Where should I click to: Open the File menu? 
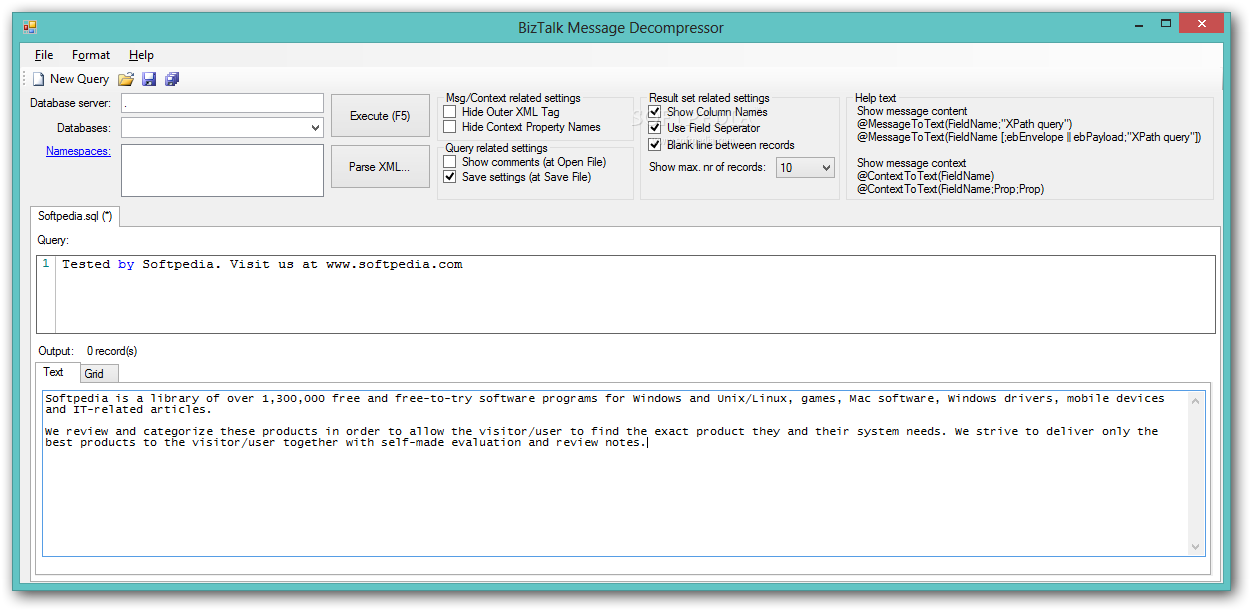point(44,55)
